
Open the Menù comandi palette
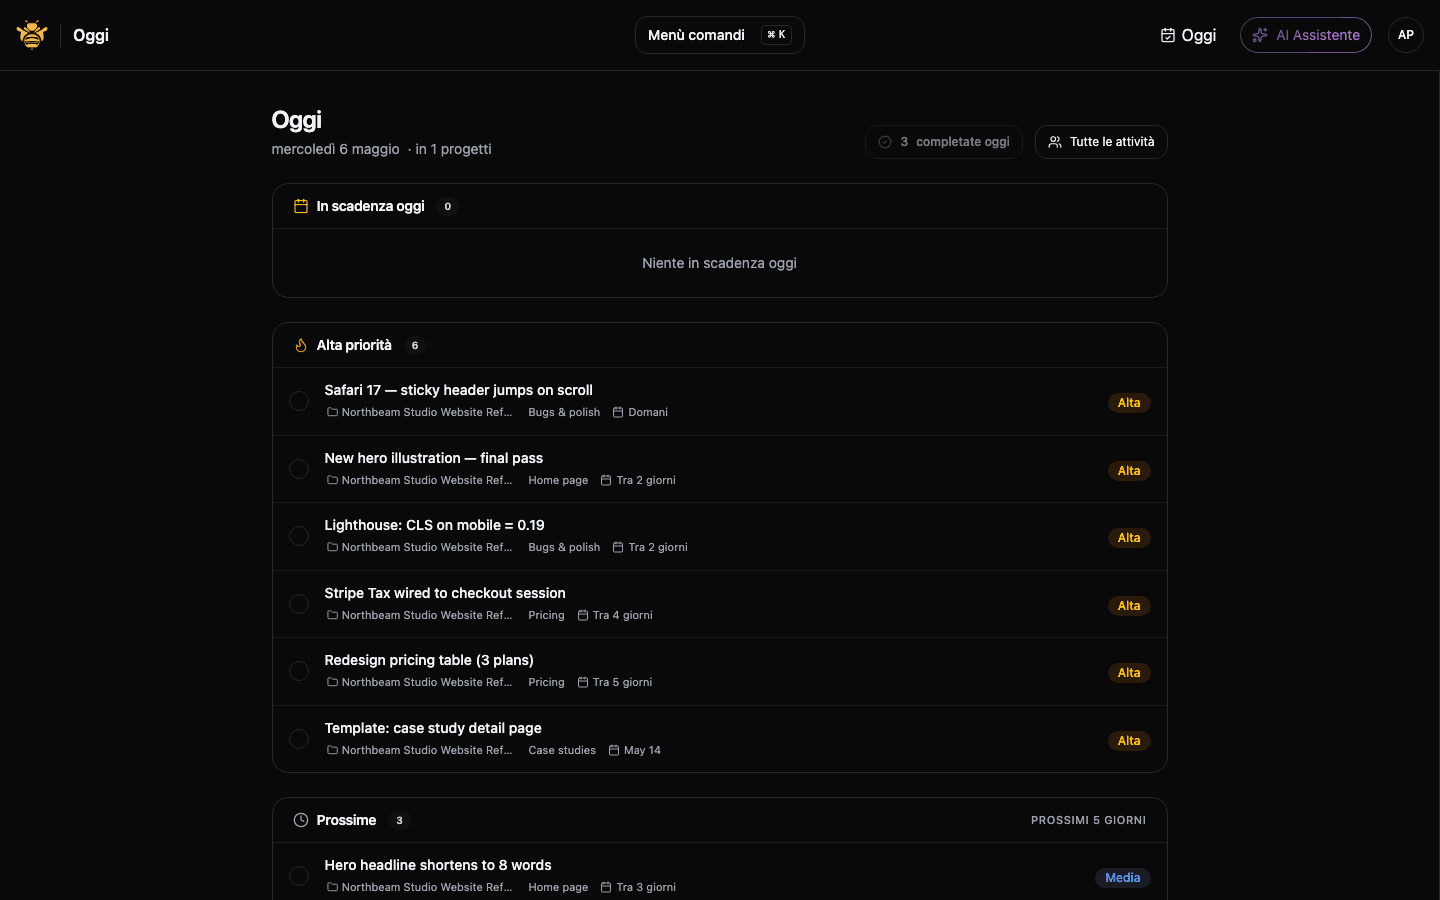pos(719,35)
